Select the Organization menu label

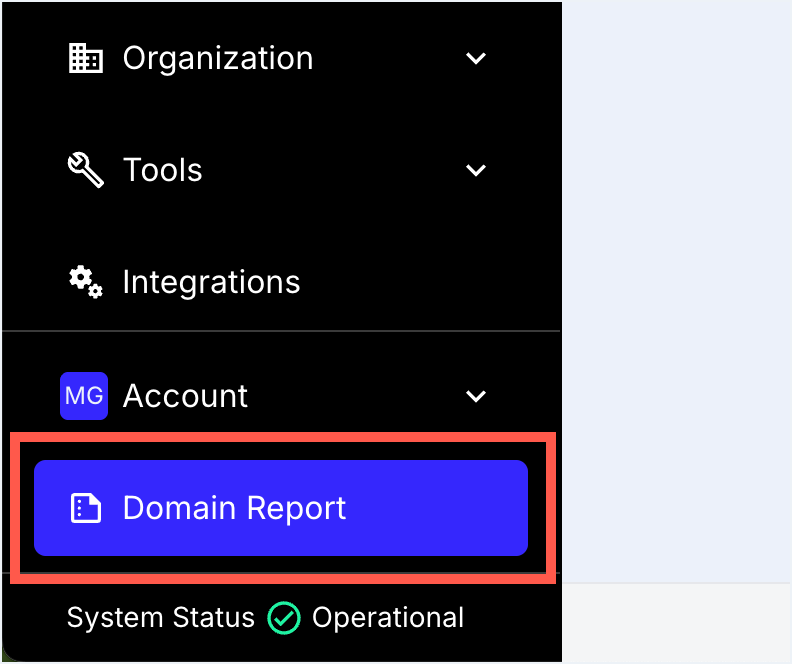tap(217, 59)
